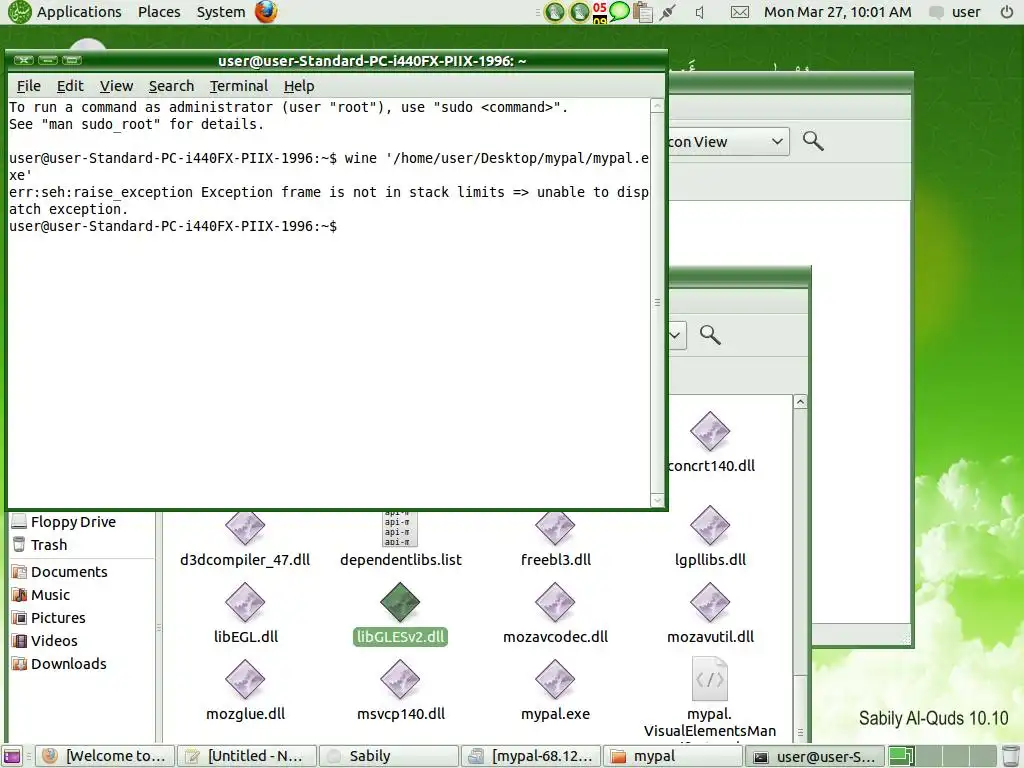Screen dimensions: 1024x768
Task: Open the Icon View dropdown in the rear file manager
Action: click(x=728, y=142)
